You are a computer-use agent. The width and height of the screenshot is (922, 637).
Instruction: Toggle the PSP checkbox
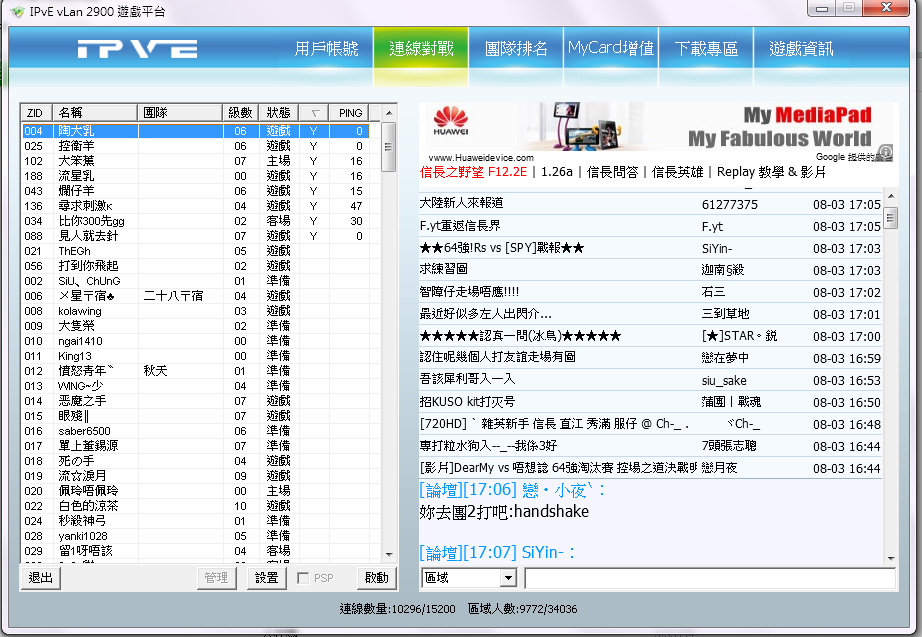[303, 578]
